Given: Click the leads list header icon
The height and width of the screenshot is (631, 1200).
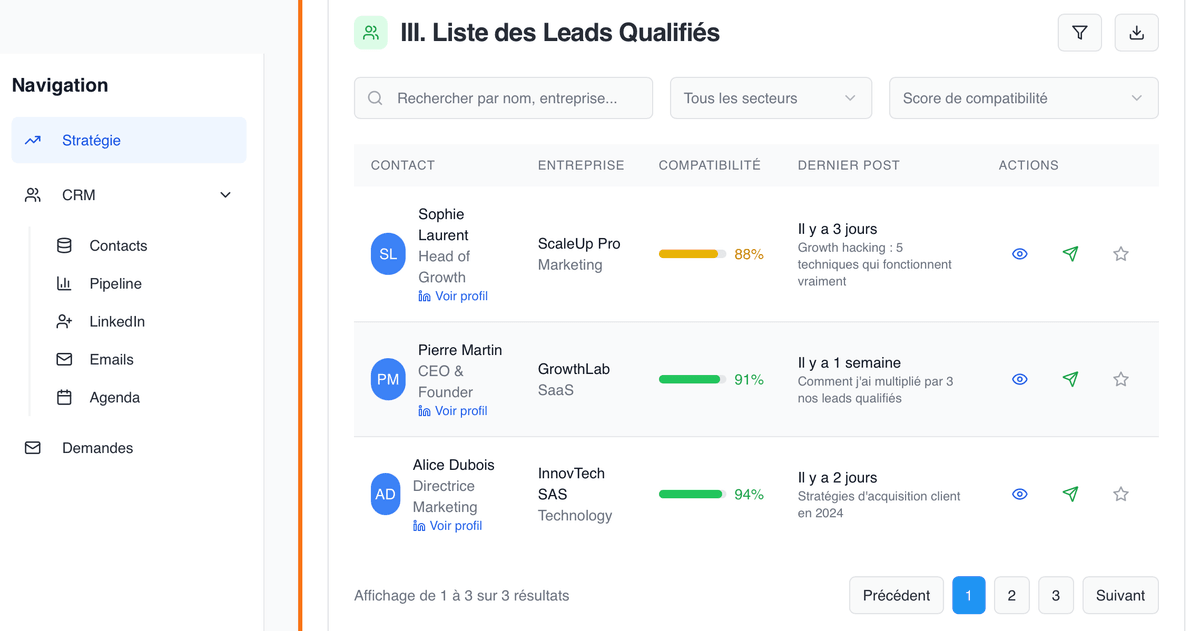Looking at the screenshot, I should [x=371, y=33].
